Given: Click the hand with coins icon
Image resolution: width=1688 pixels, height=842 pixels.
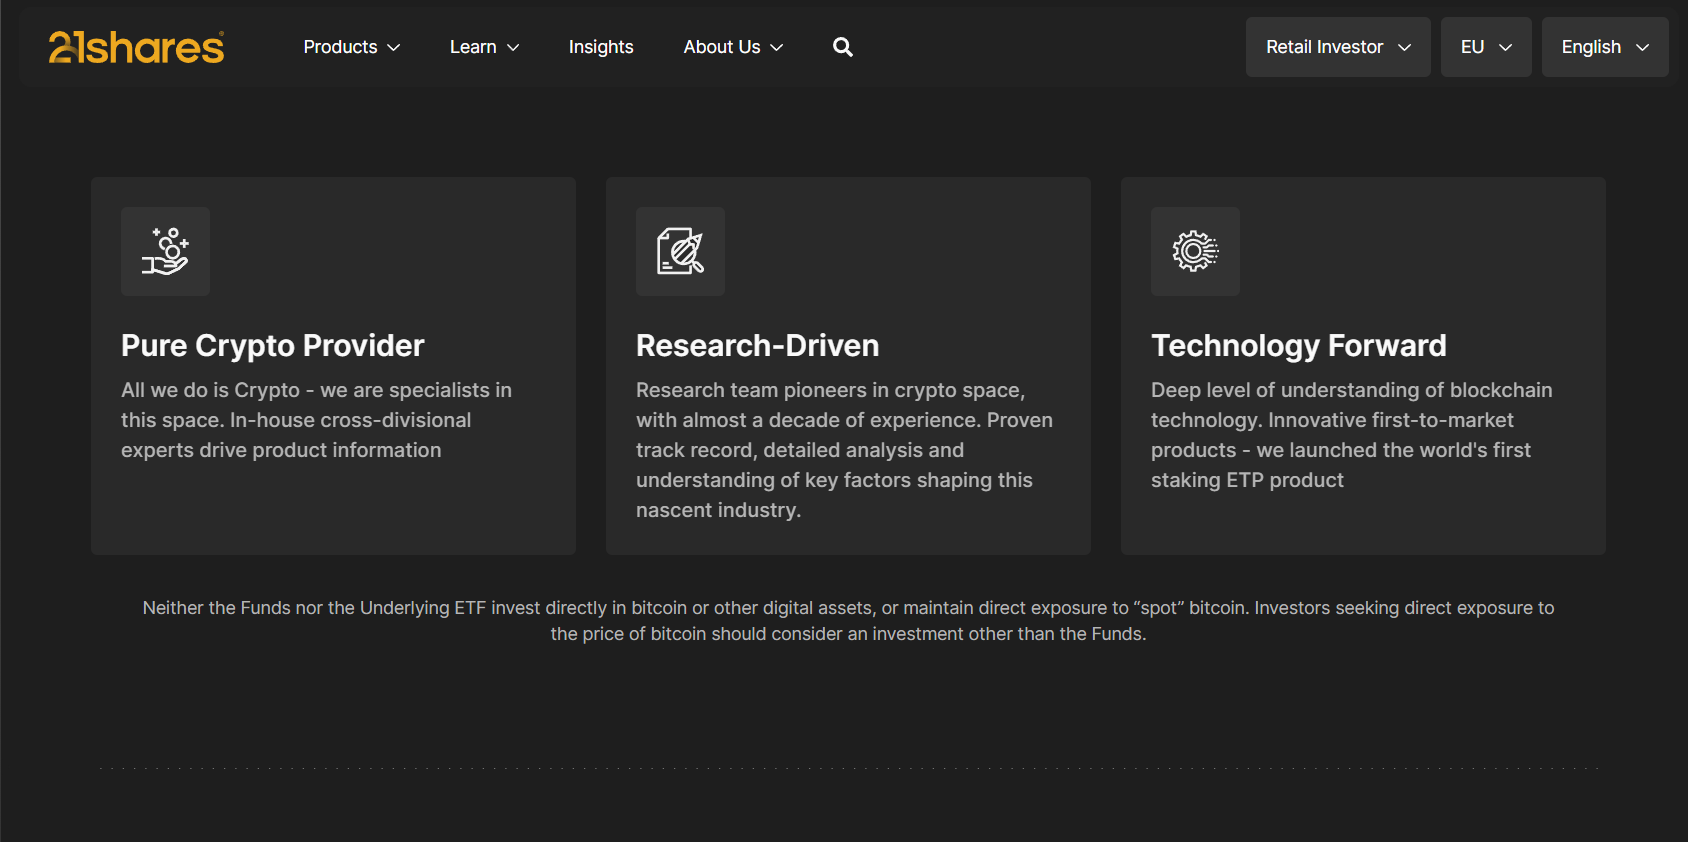Looking at the screenshot, I should point(165,251).
